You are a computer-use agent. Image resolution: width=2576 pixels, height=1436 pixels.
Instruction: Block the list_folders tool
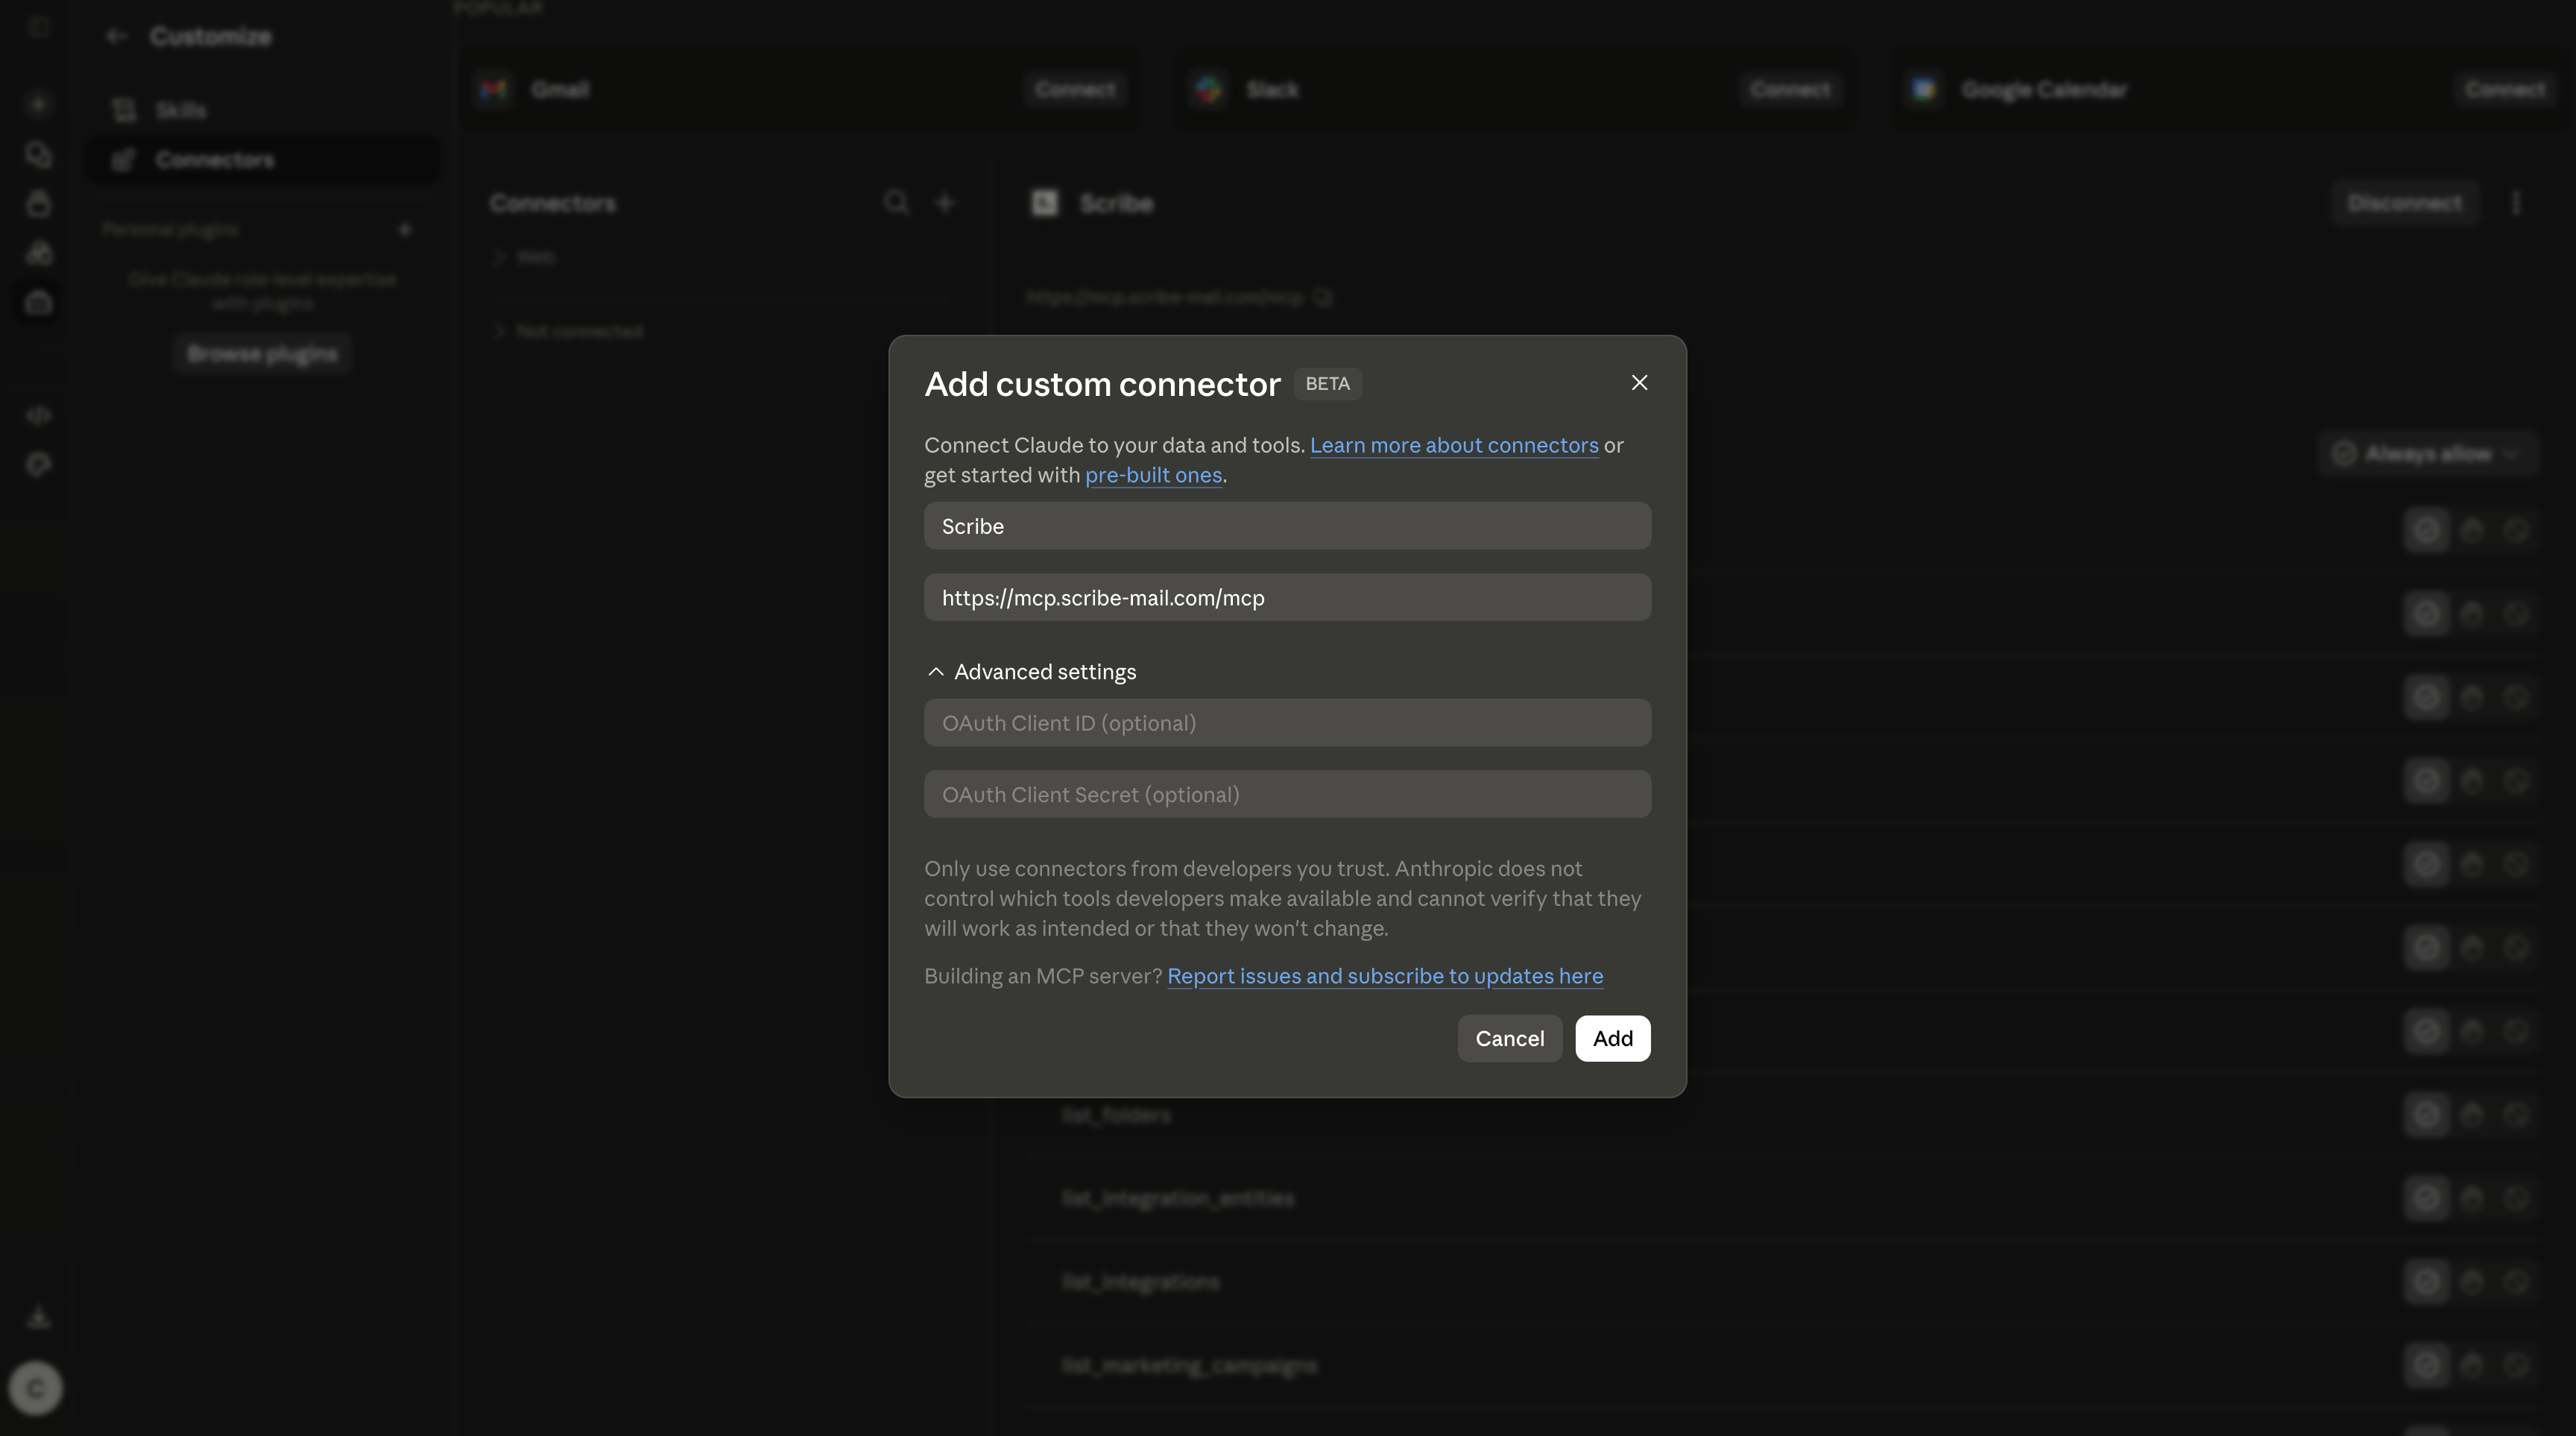2516,1115
